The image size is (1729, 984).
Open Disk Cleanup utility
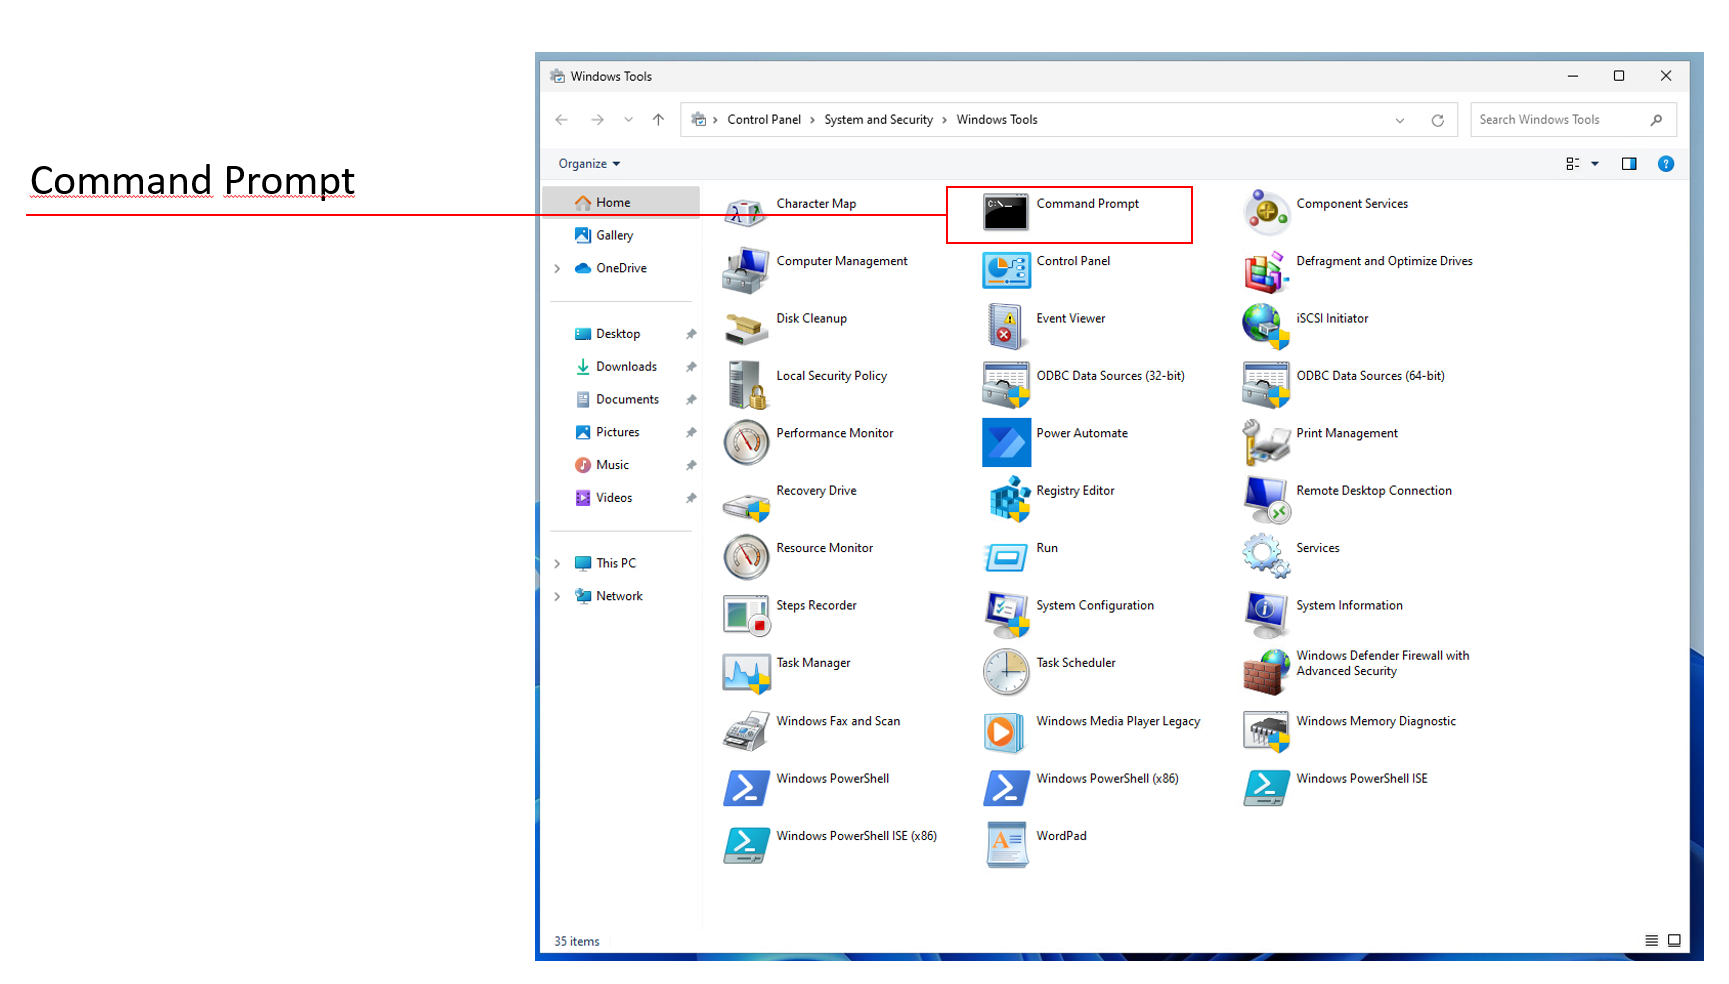click(x=811, y=319)
